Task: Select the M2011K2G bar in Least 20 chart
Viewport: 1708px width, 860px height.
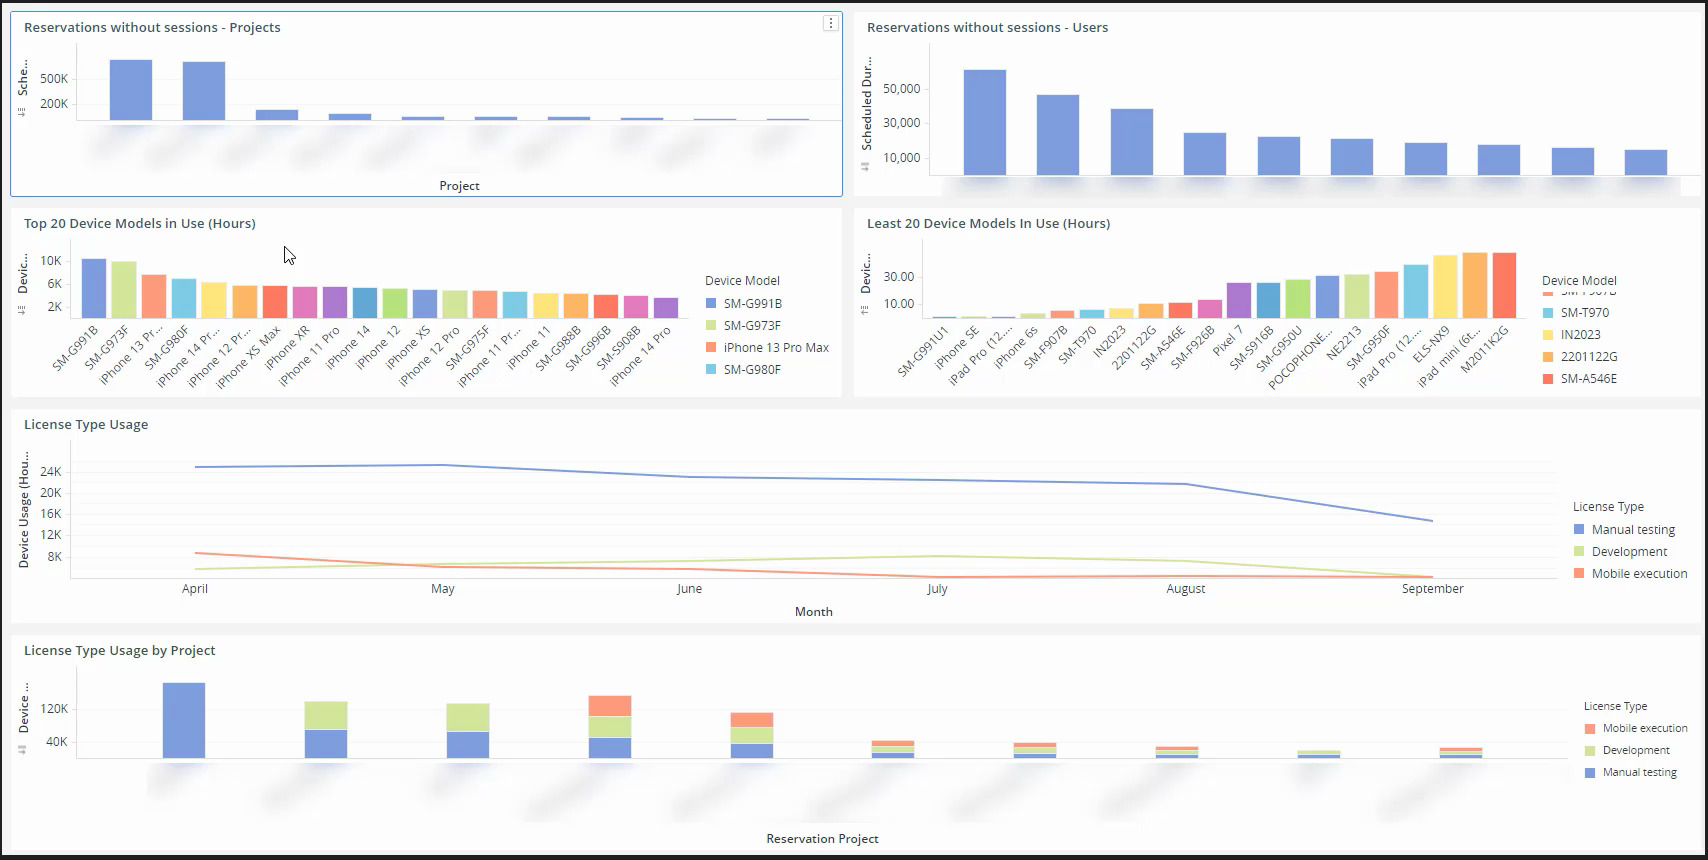Action: coord(1504,285)
